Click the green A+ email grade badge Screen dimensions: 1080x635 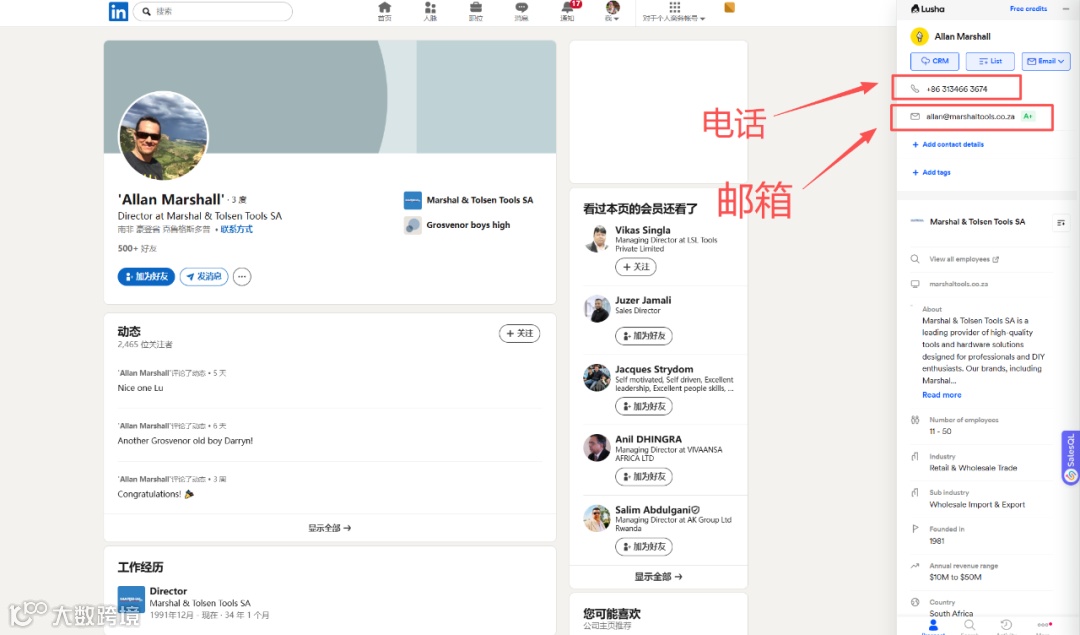[x=1028, y=116]
